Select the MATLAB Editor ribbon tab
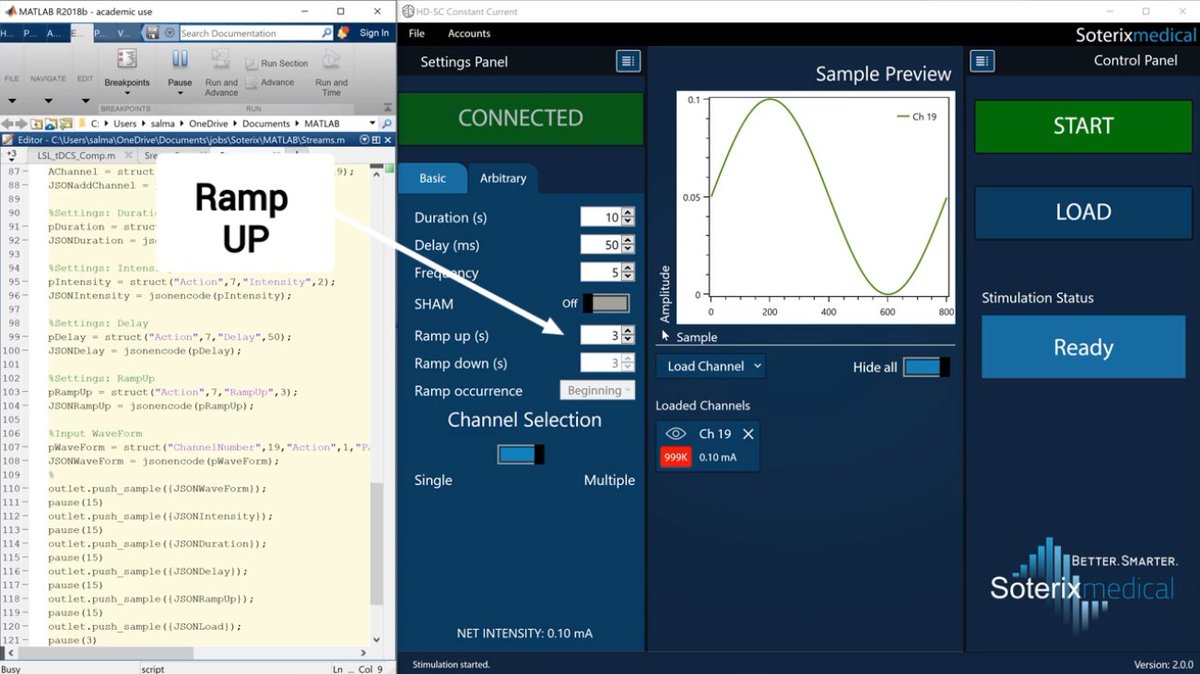This screenshot has width=1200, height=674. 80,33
